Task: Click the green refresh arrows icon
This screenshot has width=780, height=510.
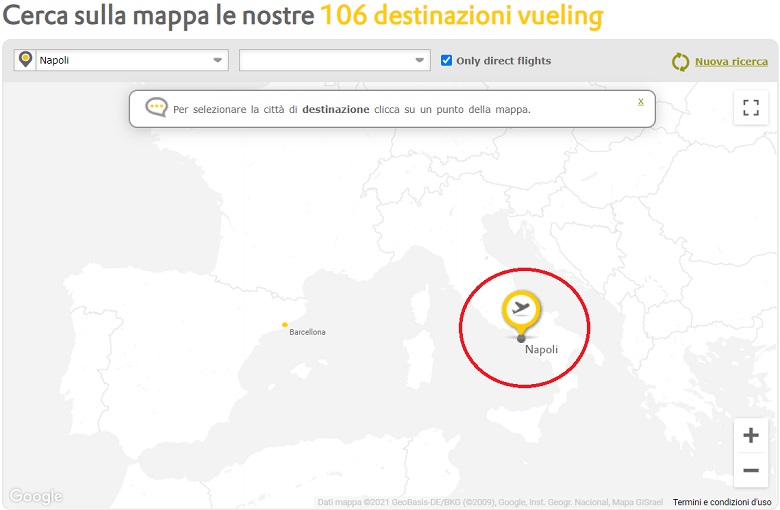Action: (x=680, y=62)
